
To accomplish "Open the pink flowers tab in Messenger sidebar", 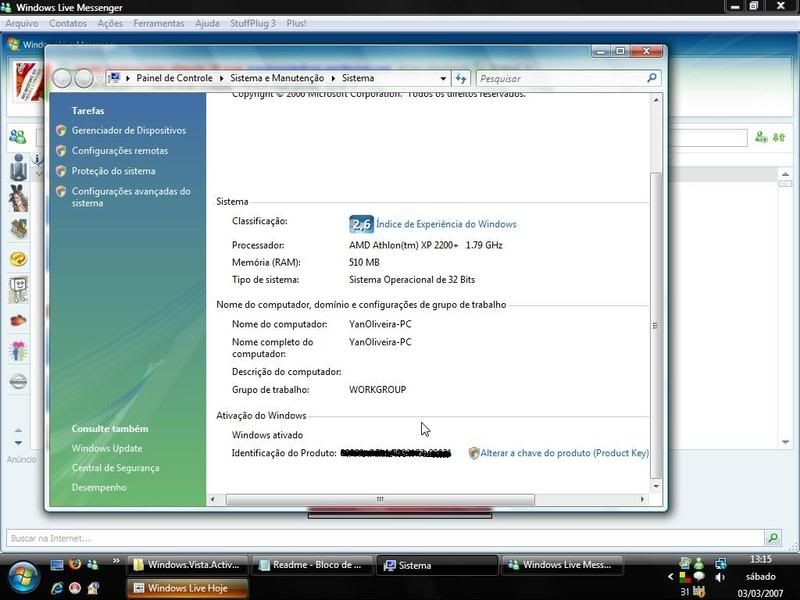I will coord(18,351).
